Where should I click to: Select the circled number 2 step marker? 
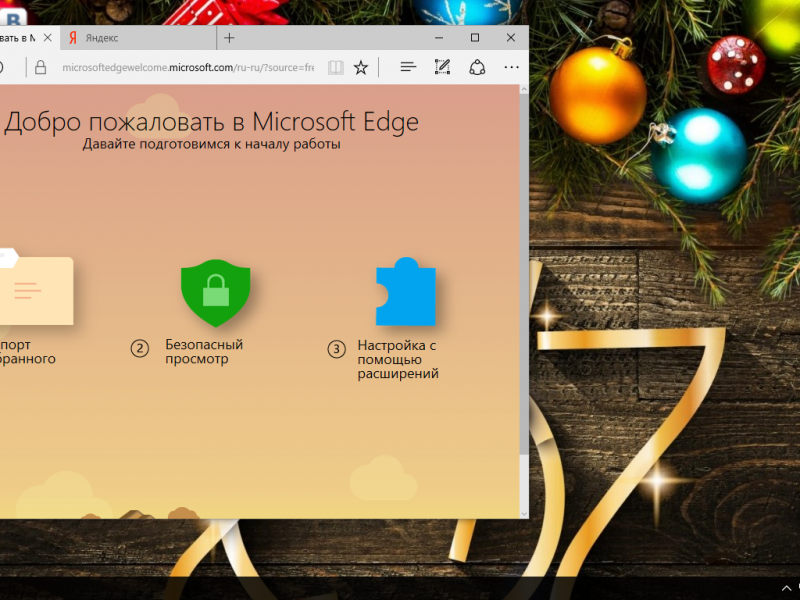click(x=140, y=349)
